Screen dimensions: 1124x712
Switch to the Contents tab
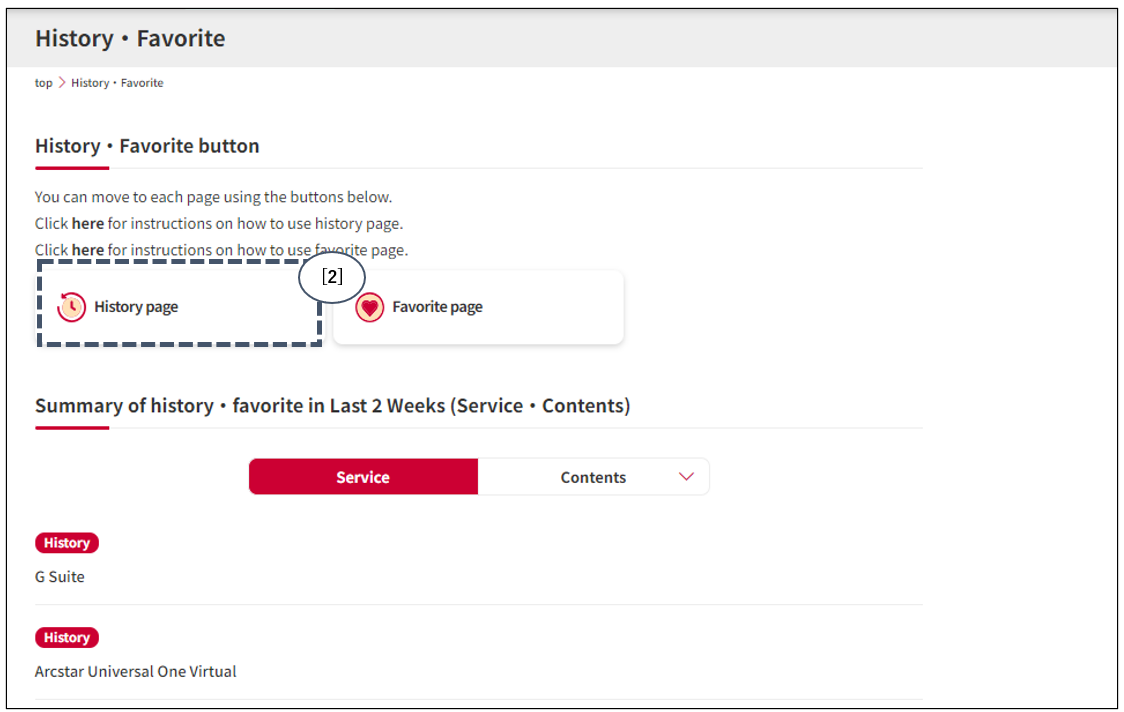pos(594,477)
